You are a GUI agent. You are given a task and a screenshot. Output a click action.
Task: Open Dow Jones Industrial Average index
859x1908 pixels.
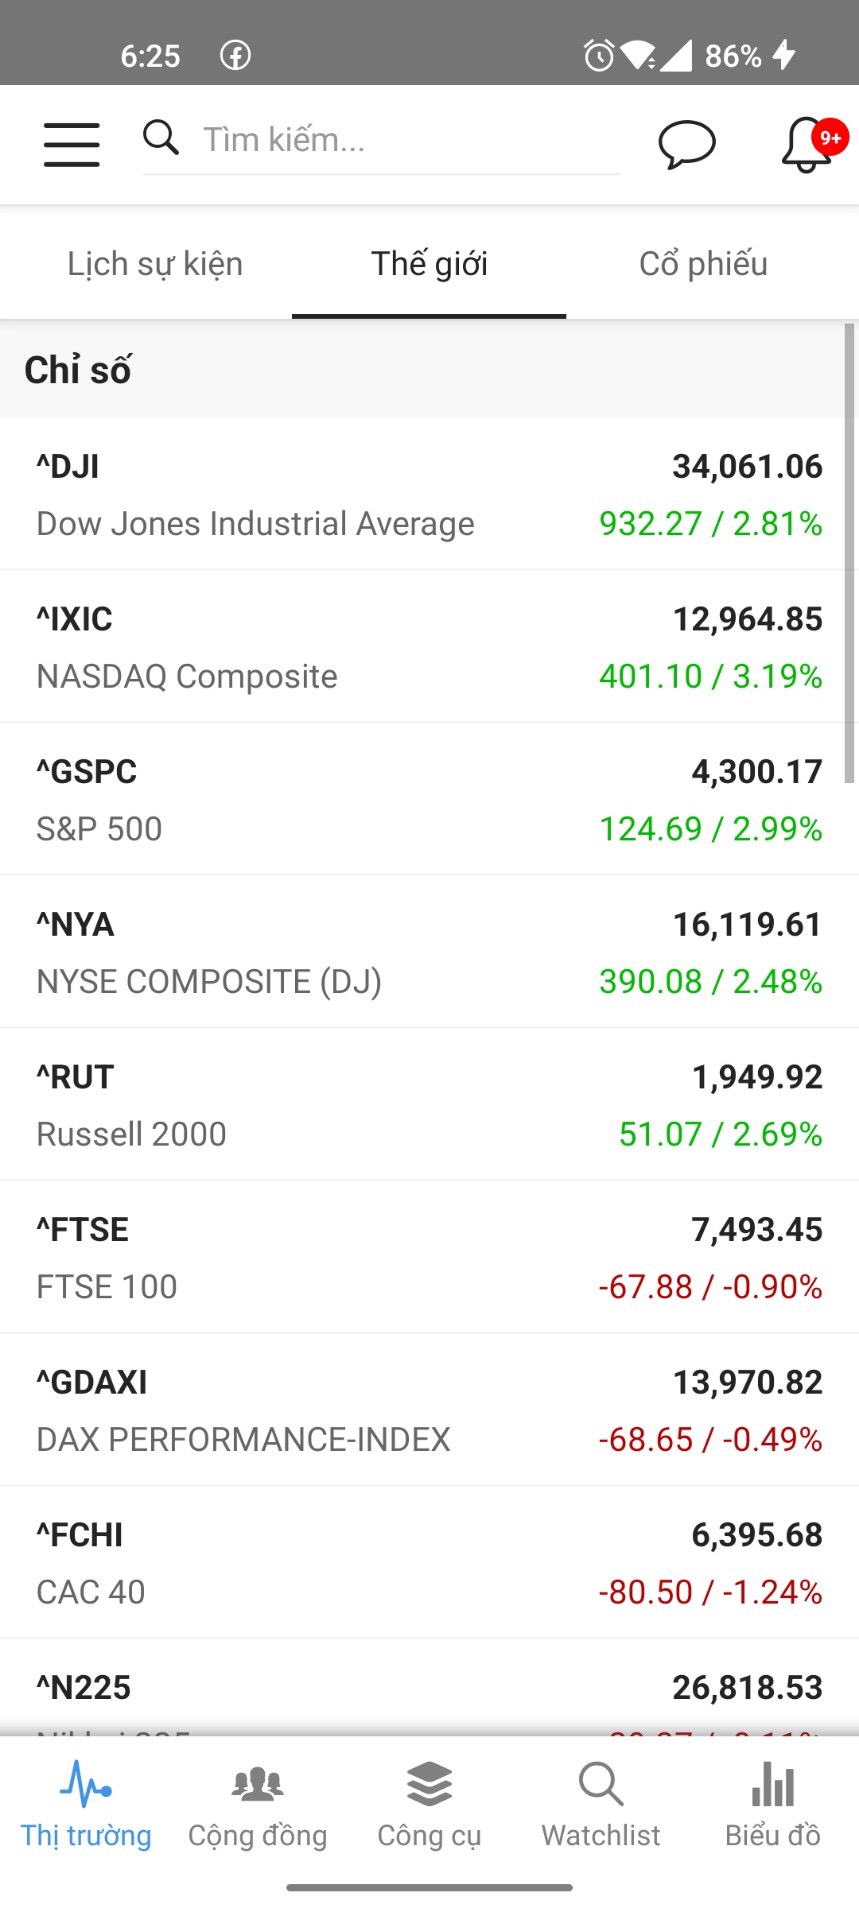coord(429,495)
